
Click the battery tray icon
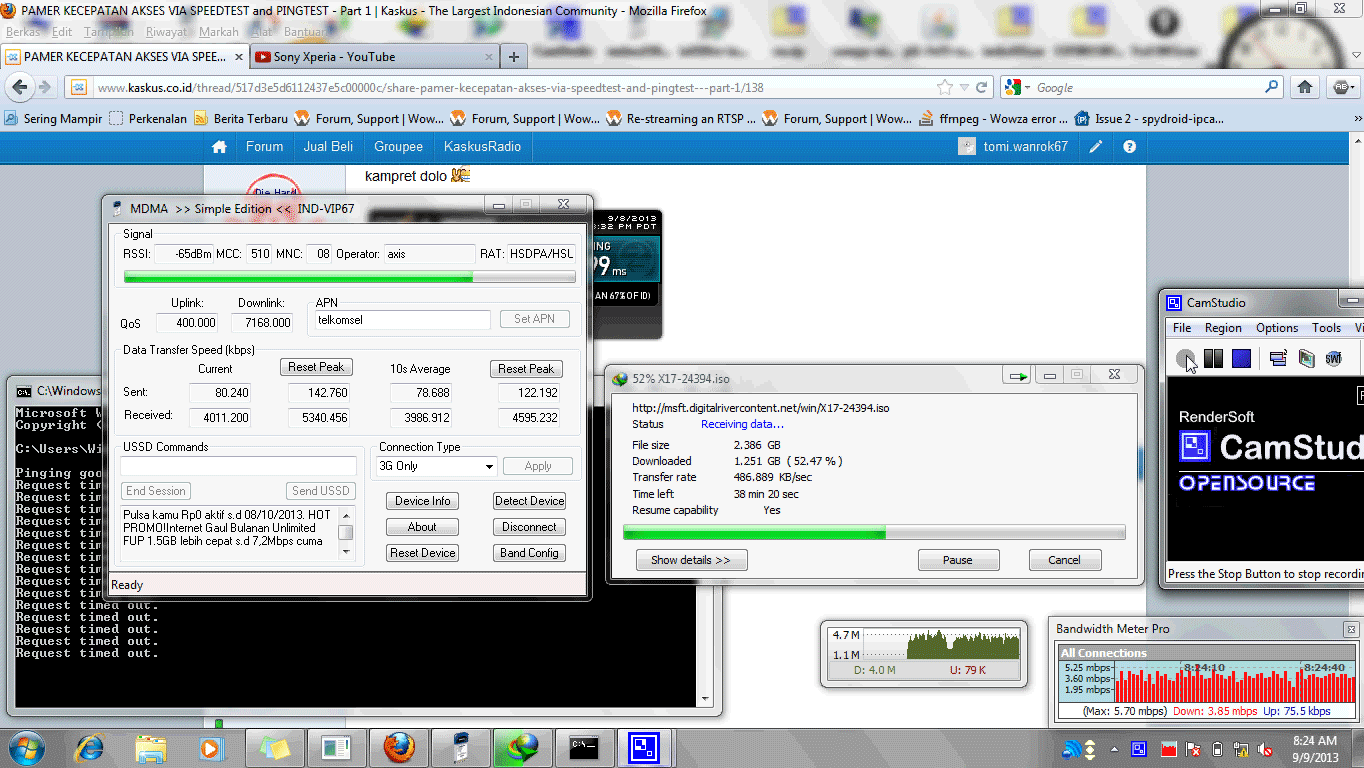coord(1217,749)
